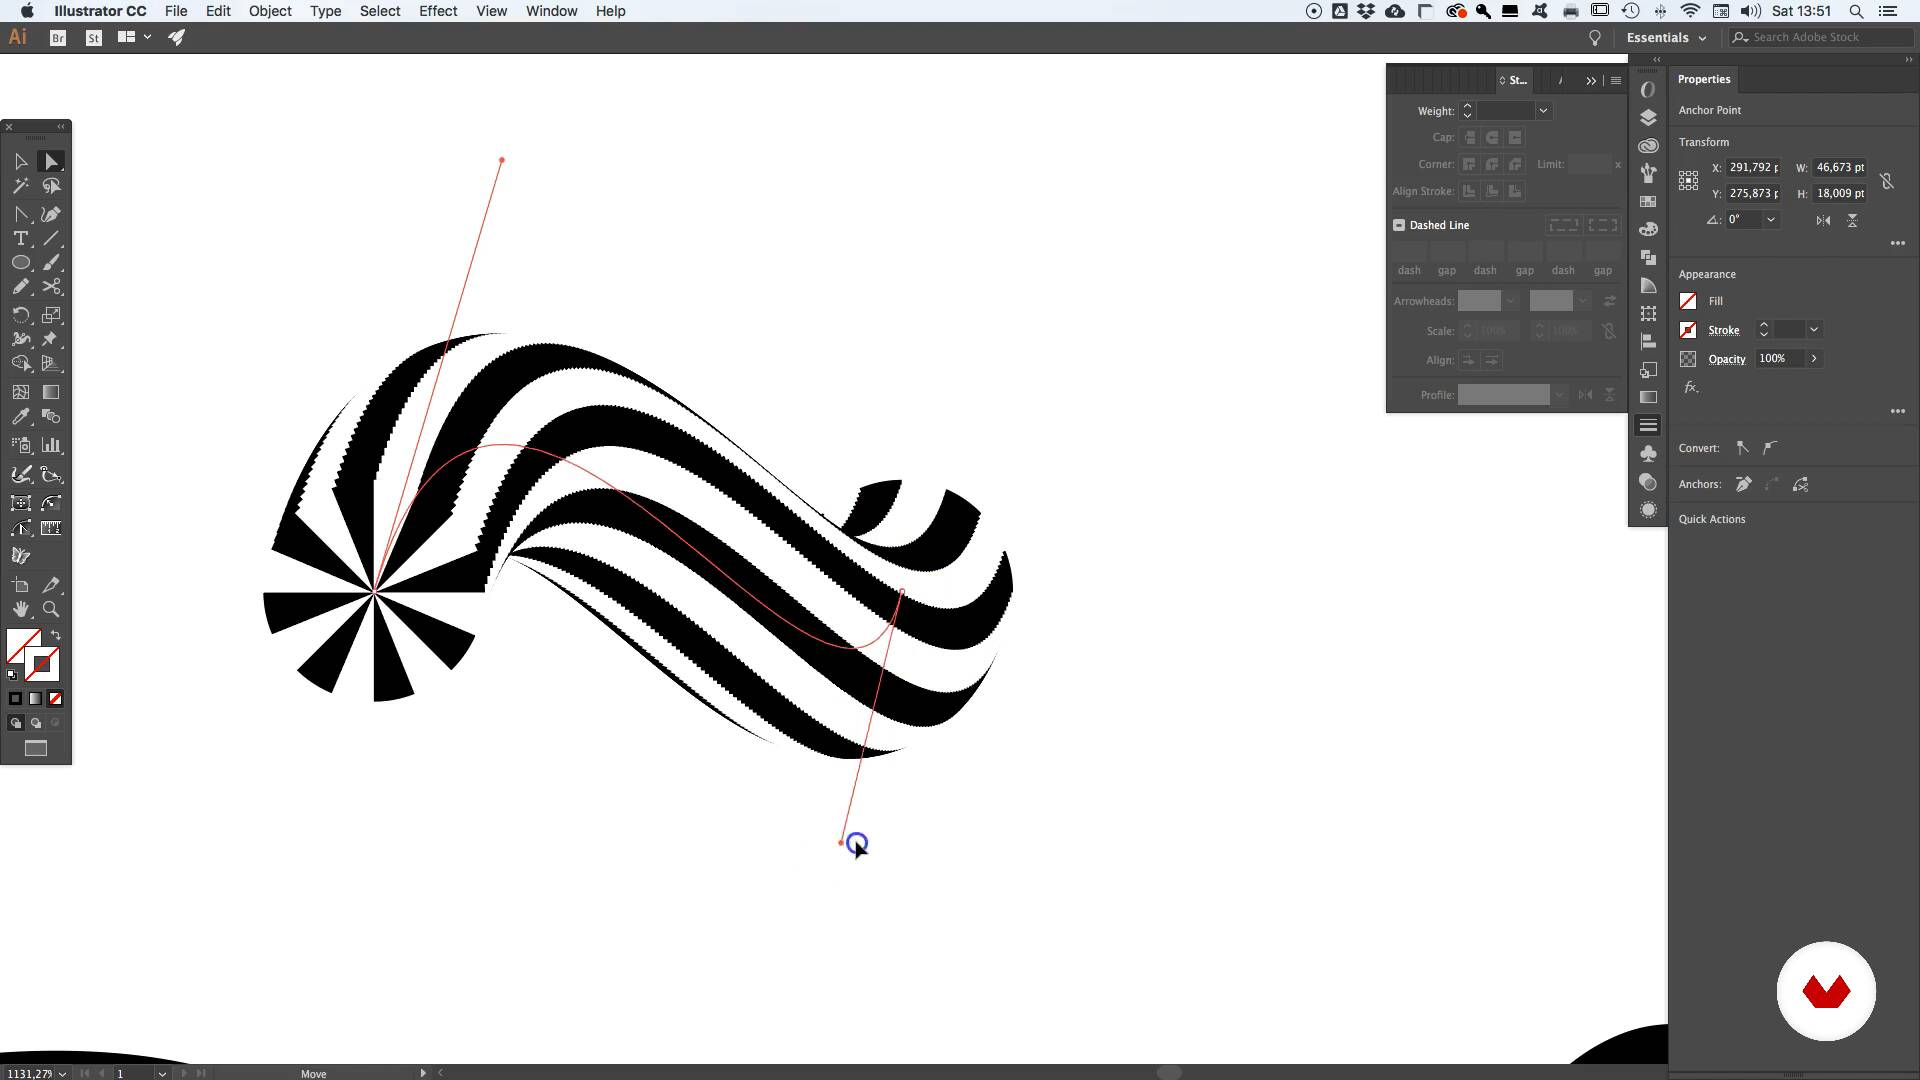Open the stroke Weight dropdown
The height and width of the screenshot is (1080, 1920).
coord(1543,111)
